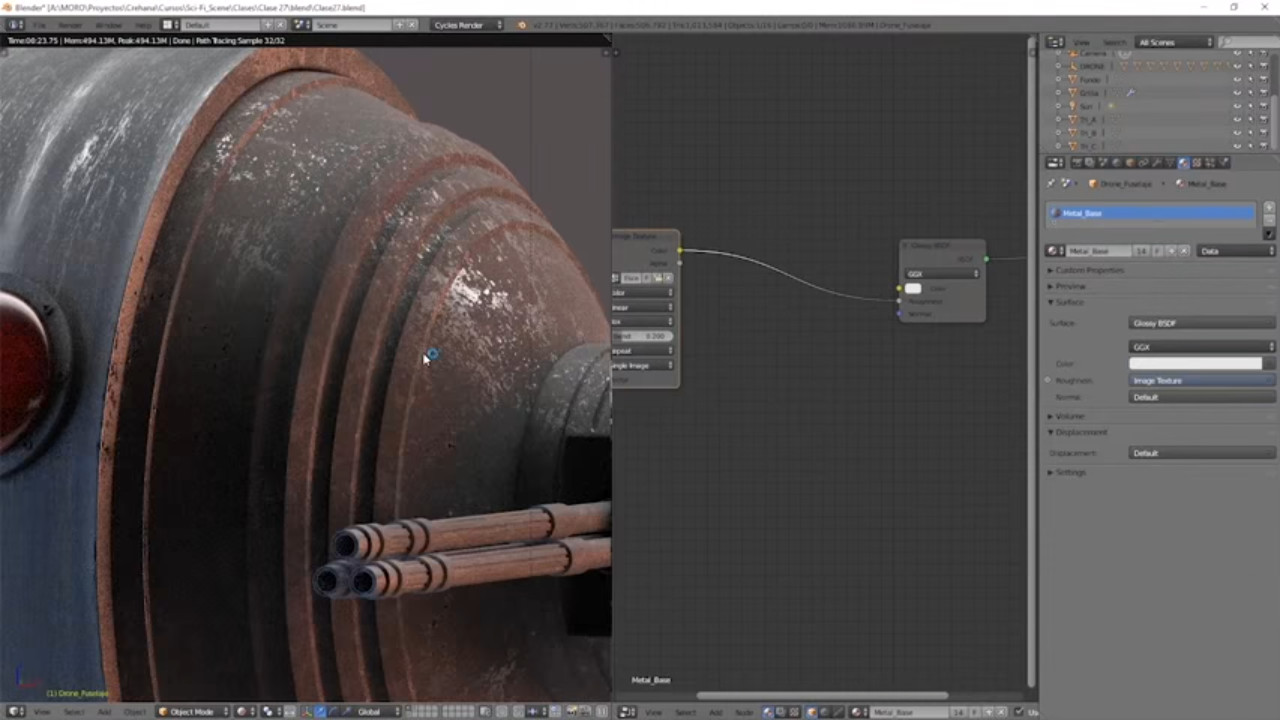This screenshot has width=1280, height=720.
Task: Select the Metal_Base material slot
Action: 1150,213
